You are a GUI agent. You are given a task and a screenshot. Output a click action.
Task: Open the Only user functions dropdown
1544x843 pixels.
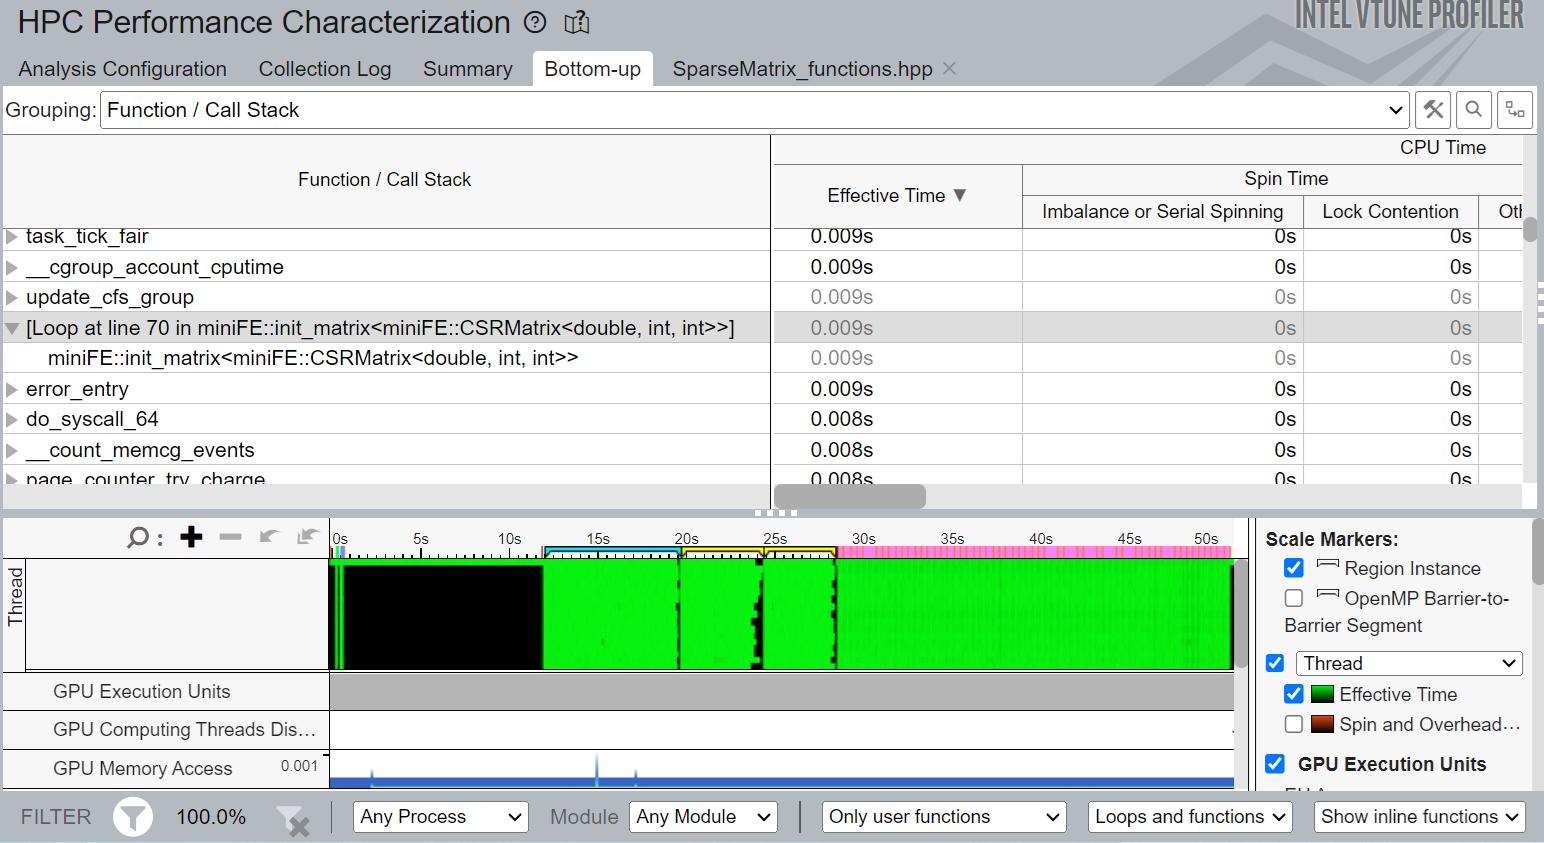(x=944, y=817)
